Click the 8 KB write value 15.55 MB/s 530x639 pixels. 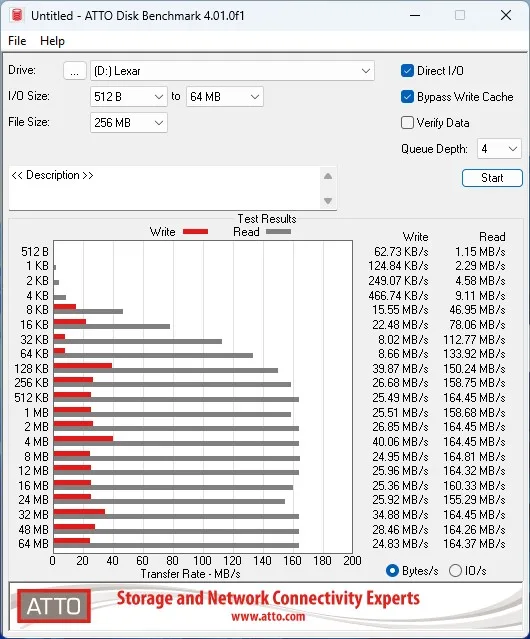(x=400, y=310)
